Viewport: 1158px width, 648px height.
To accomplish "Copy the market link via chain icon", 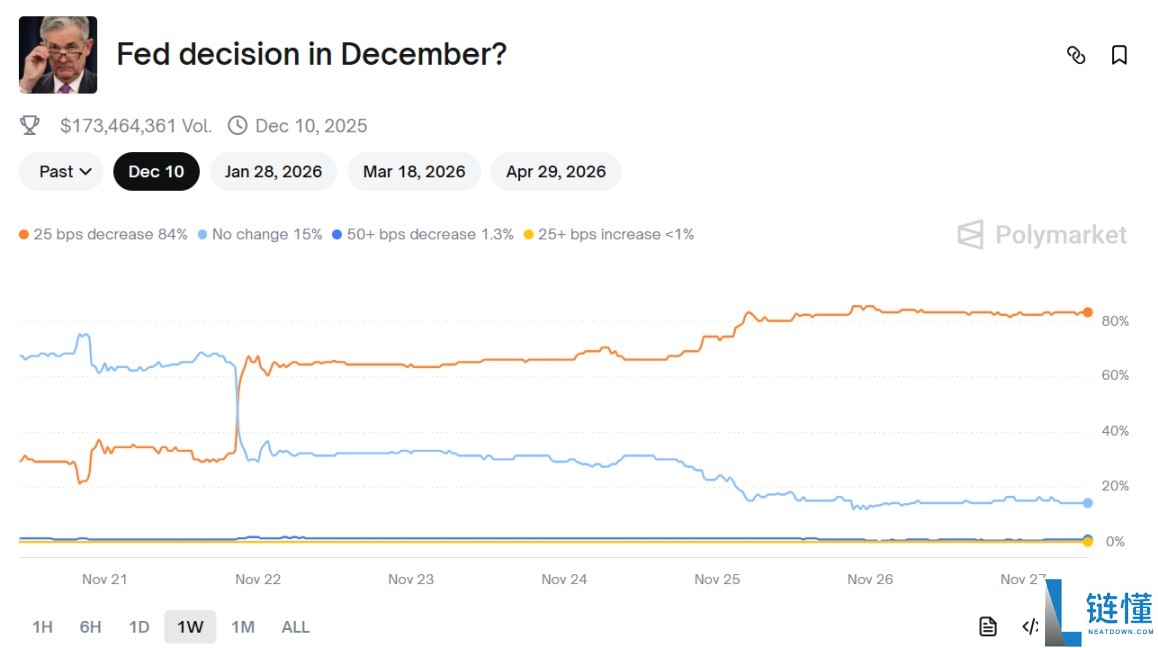I will pos(1076,55).
